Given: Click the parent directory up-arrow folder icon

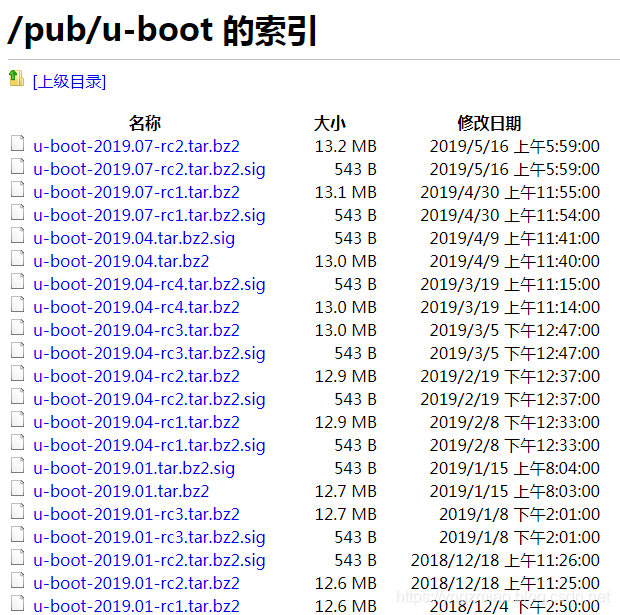Looking at the screenshot, I should (x=17, y=78).
